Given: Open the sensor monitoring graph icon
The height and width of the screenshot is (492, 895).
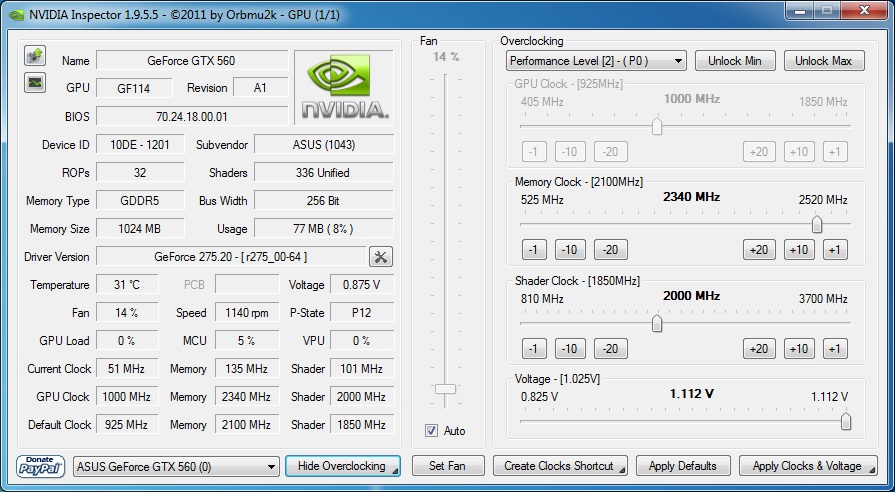Looking at the screenshot, I should coord(34,82).
